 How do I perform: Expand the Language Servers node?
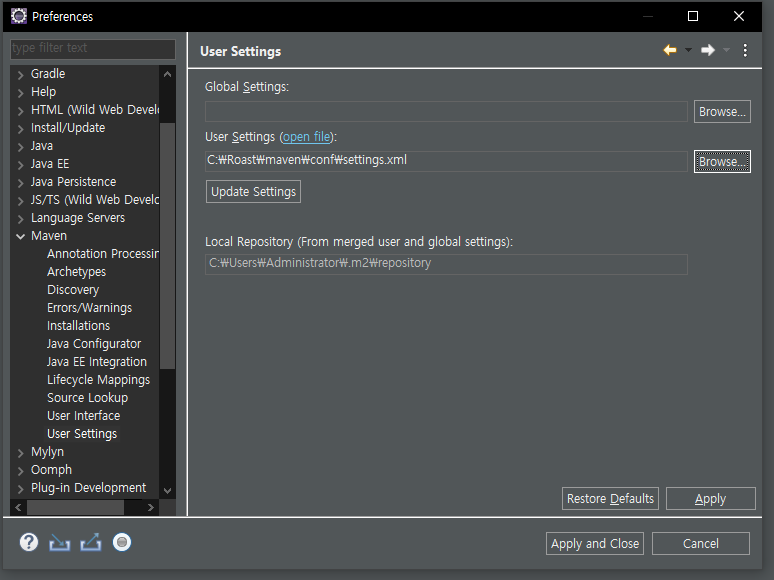(x=20, y=219)
